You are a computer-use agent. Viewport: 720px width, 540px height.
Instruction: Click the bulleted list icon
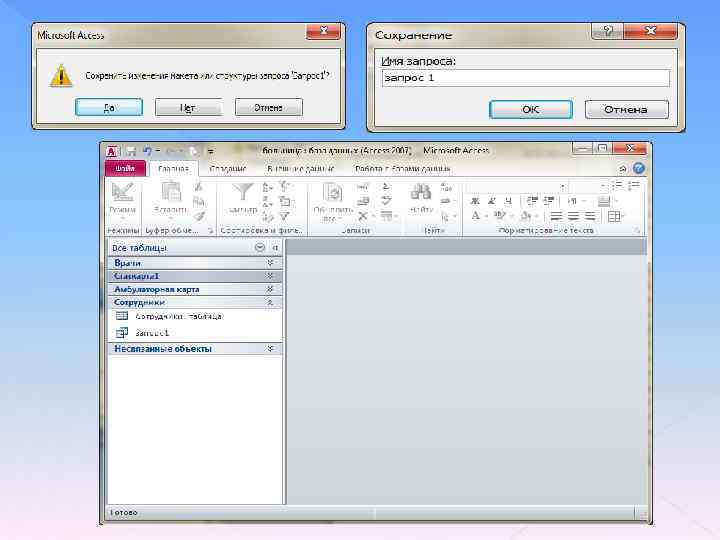coord(617,186)
